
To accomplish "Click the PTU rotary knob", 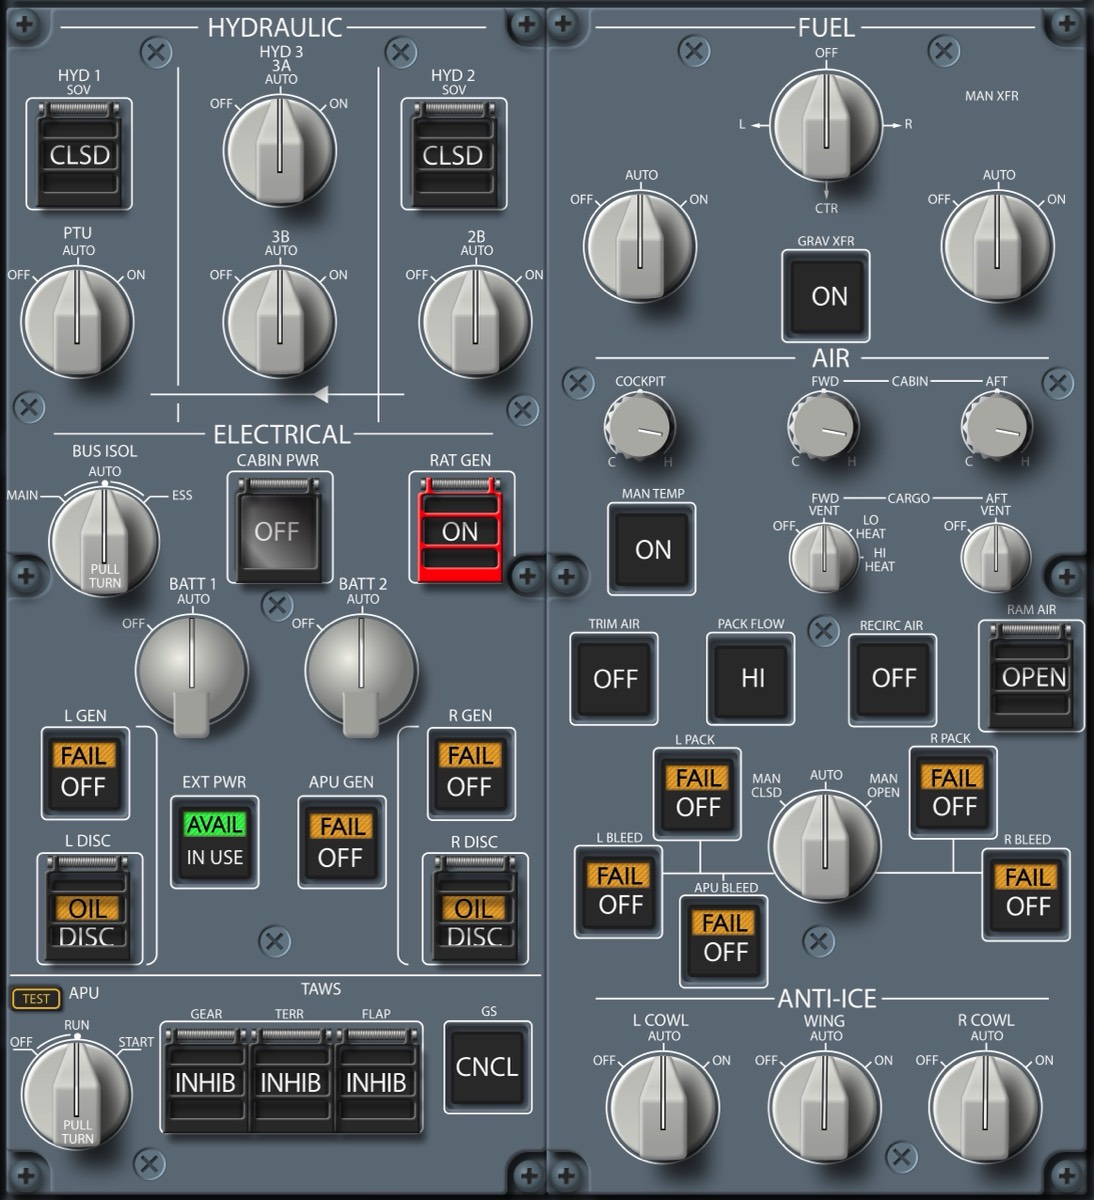I will tap(77, 321).
